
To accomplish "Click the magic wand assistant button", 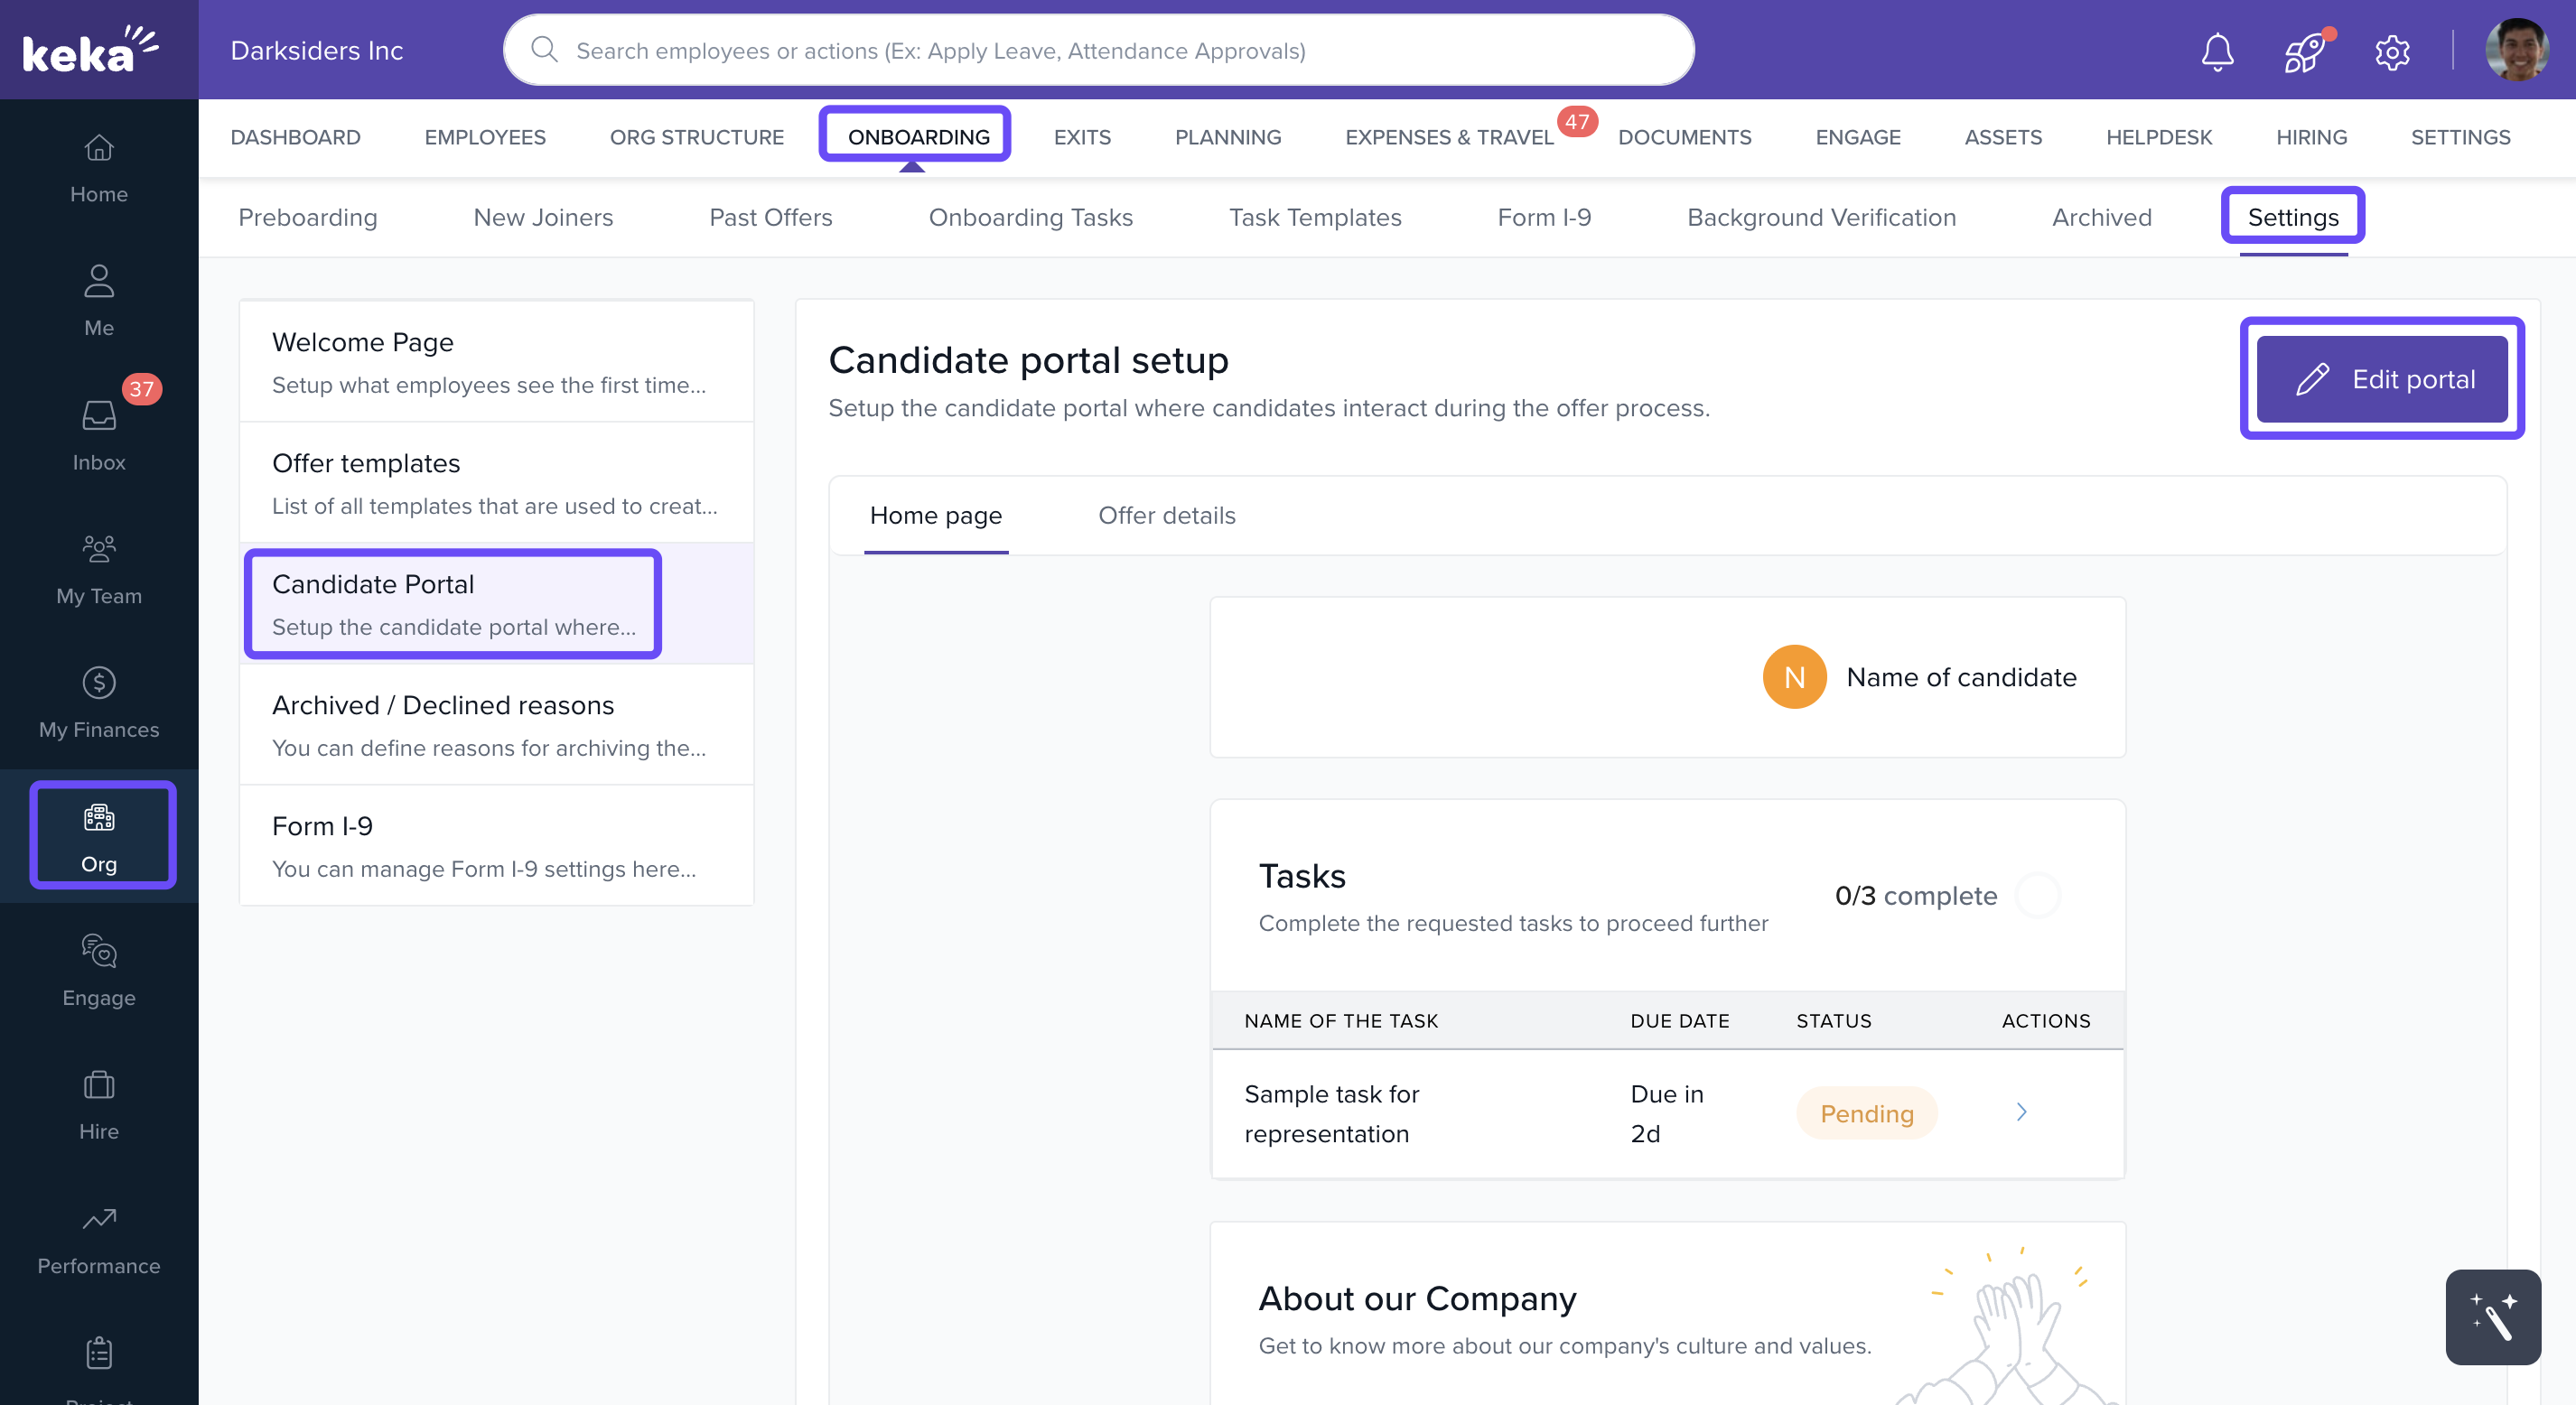I will pyautogui.click(x=2492, y=1316).
